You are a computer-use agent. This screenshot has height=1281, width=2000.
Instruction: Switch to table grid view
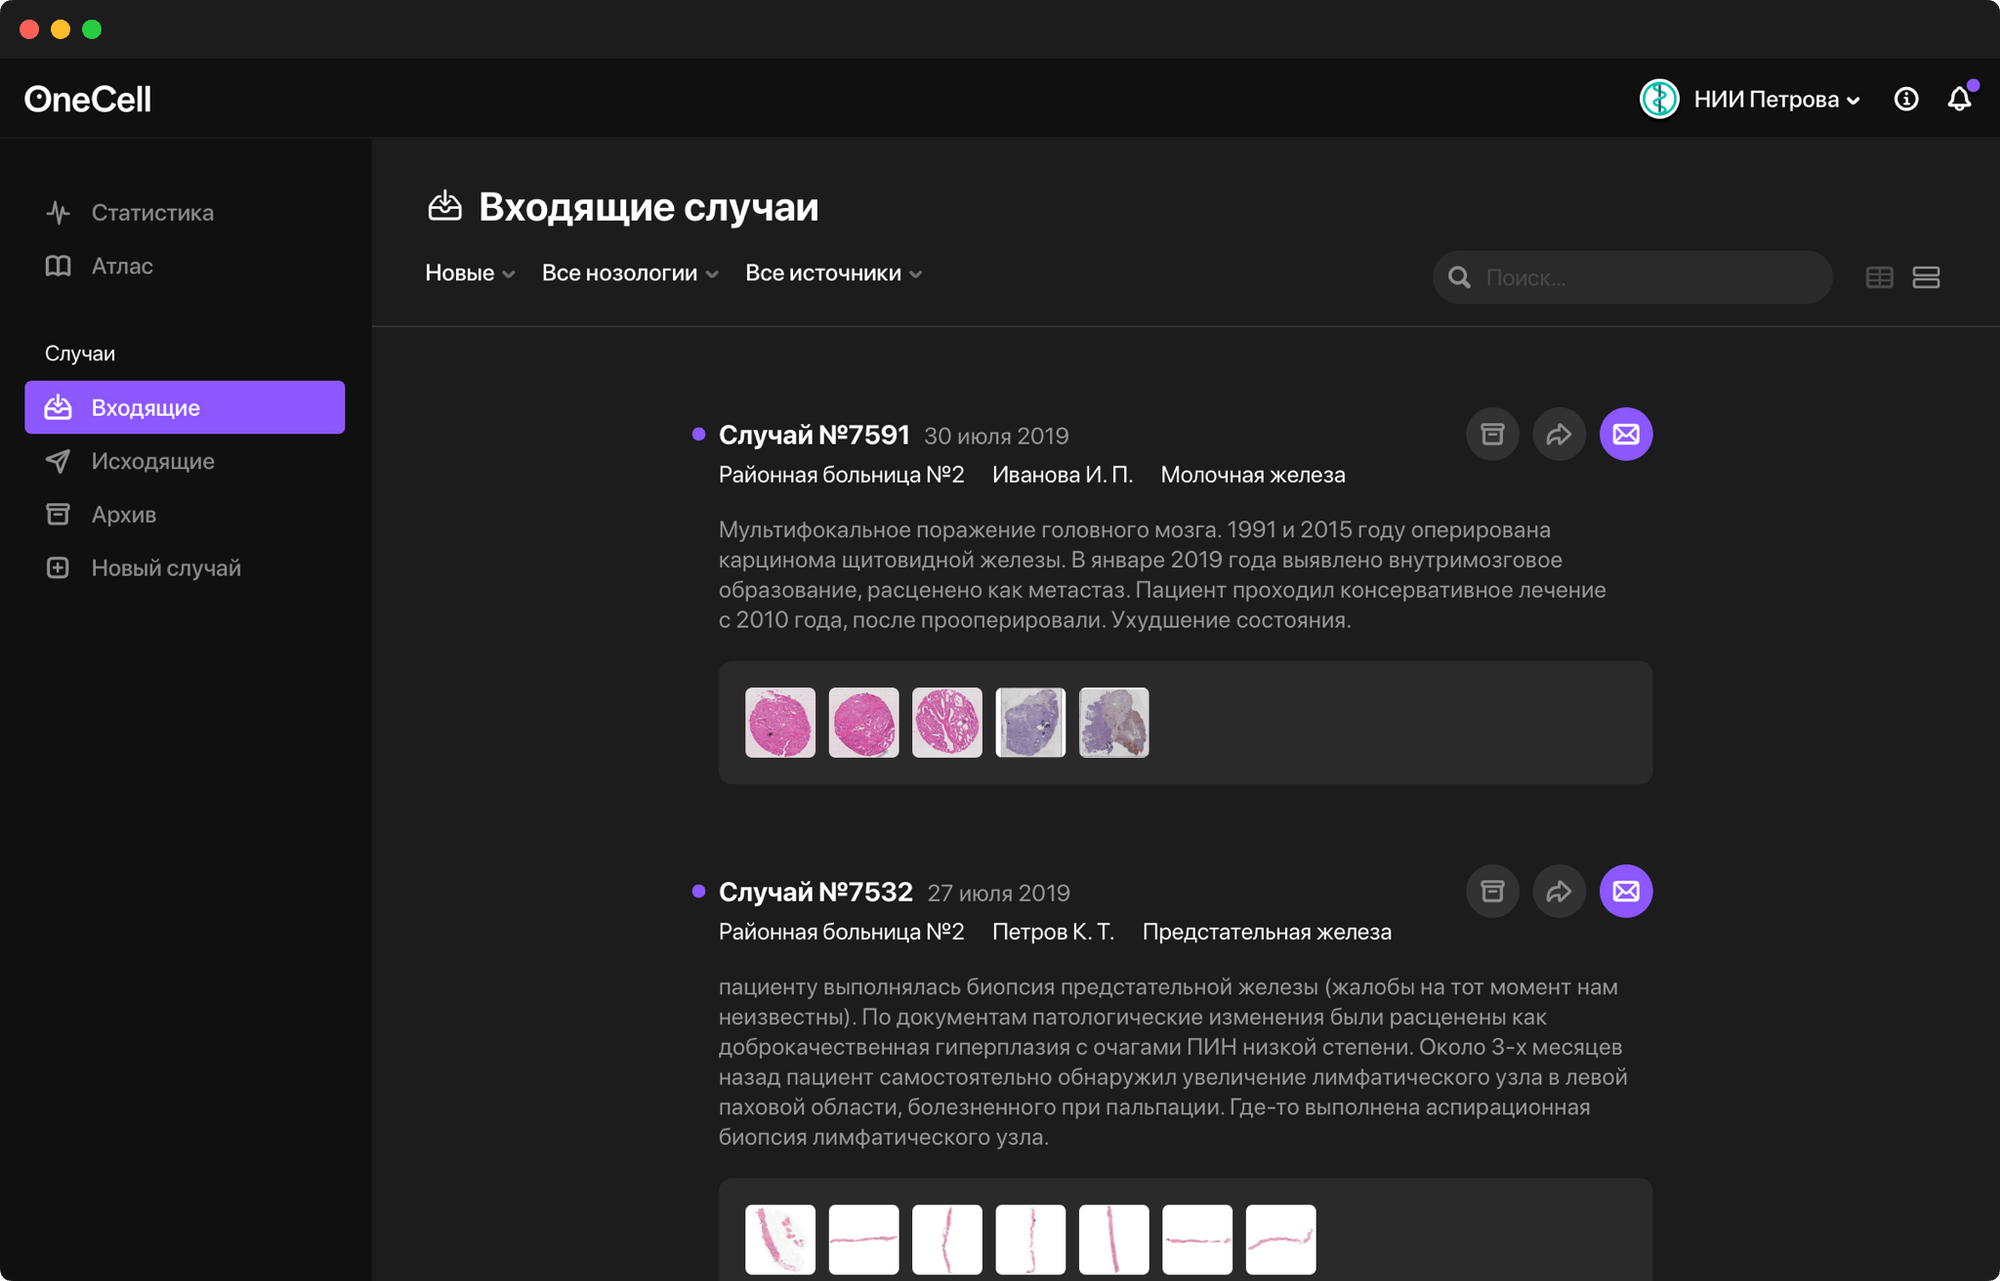[1879, 277]
